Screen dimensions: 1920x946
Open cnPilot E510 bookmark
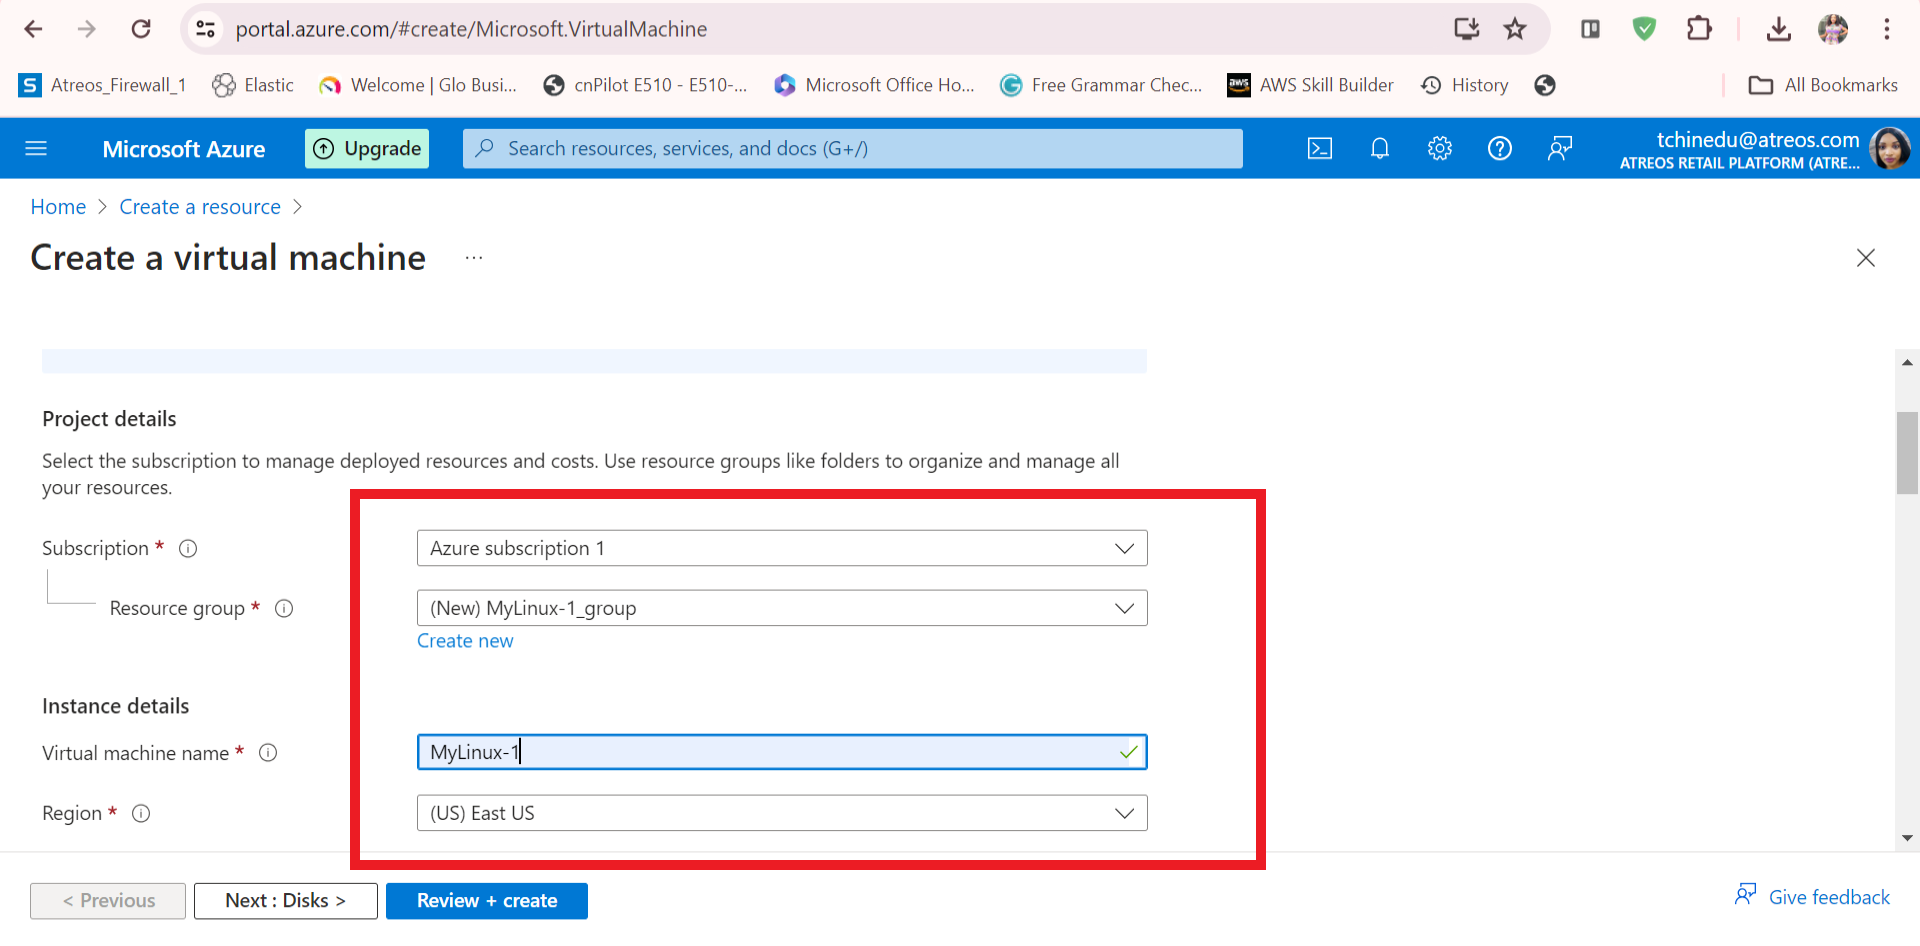[645, 85]
